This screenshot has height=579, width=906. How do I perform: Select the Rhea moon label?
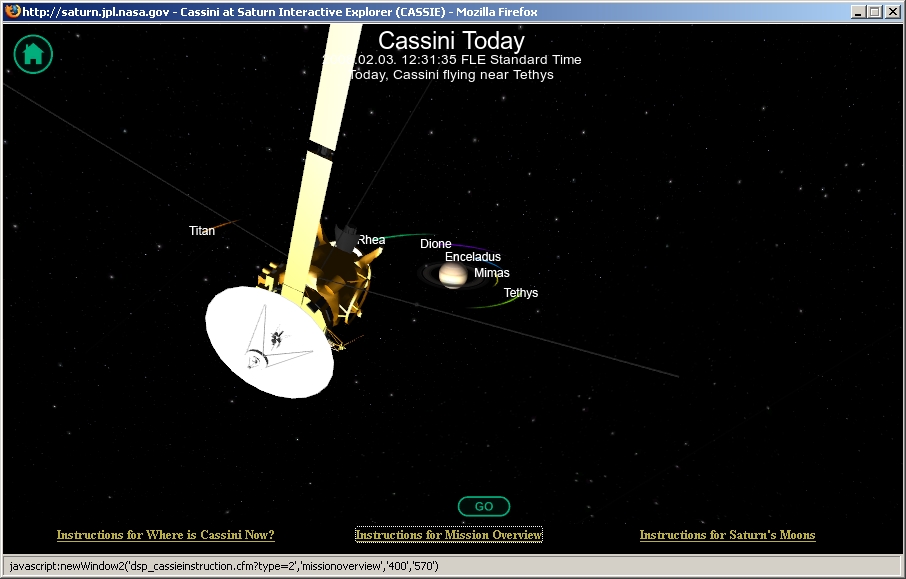pyautogui.click(x=372, y=240)
